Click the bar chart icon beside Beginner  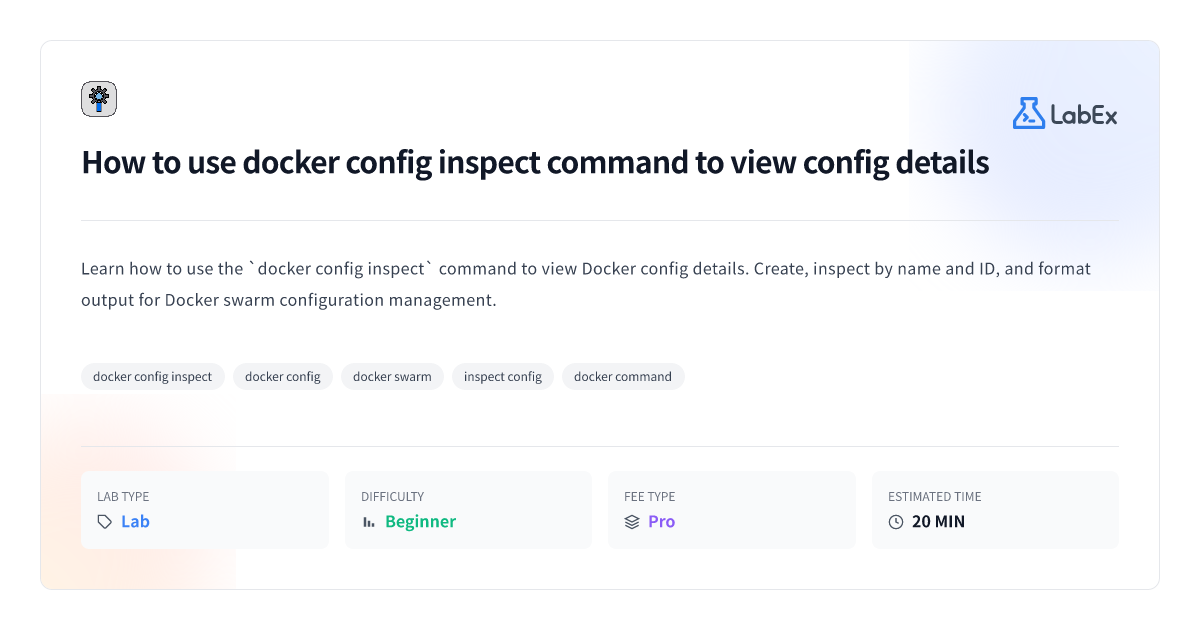click(369, 522)
